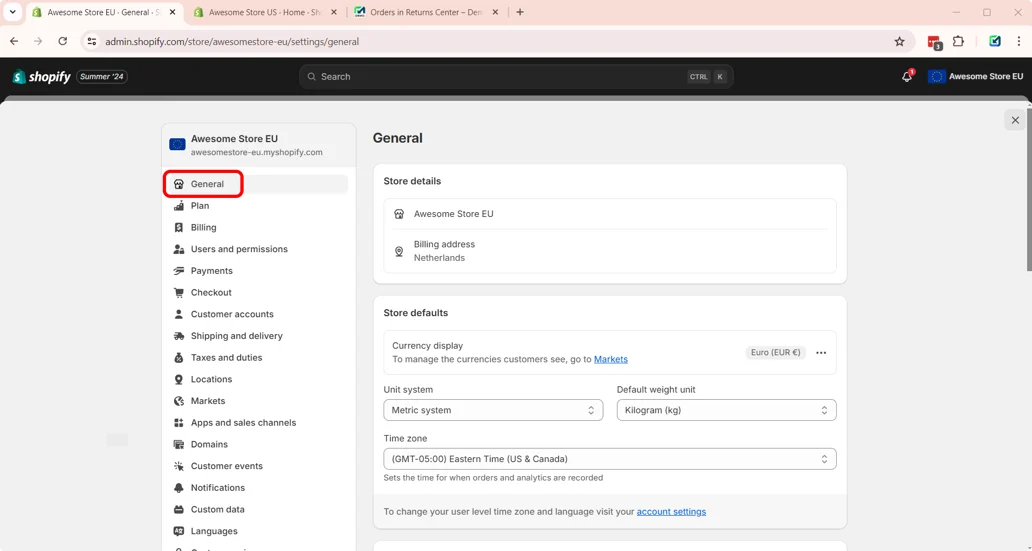The width and height of the screenshot is (1032, 551).
Task: Open the tab search dropdown arrow
Action: pos(12,12)
